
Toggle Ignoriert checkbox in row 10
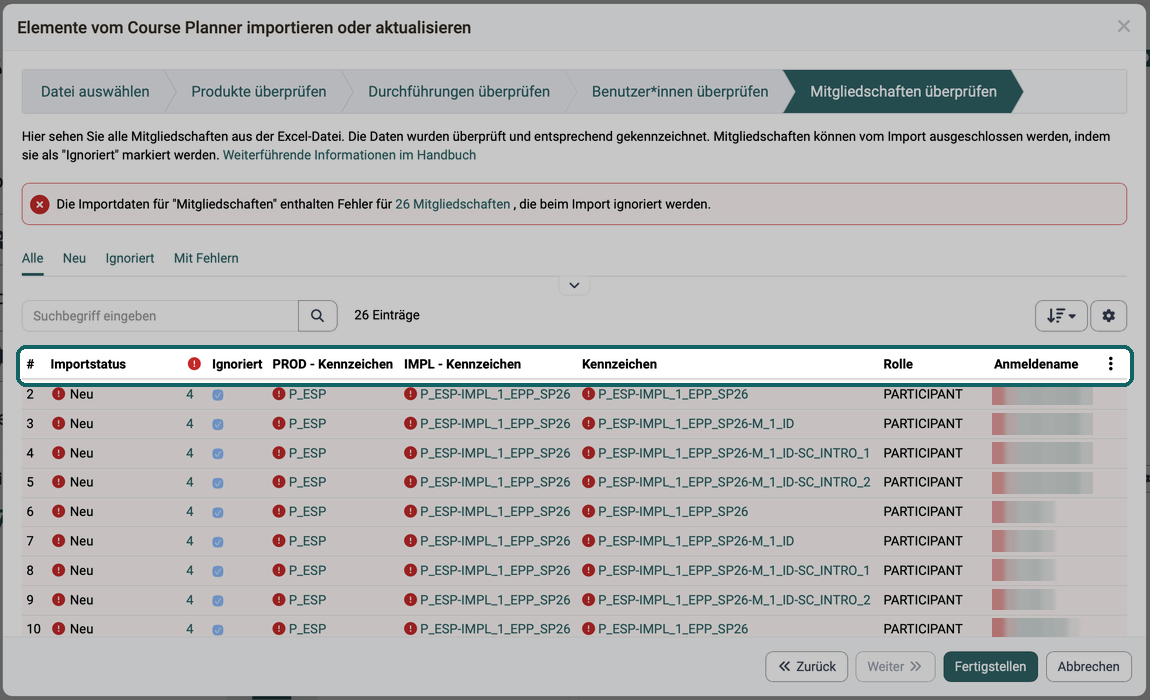[218, 630]
